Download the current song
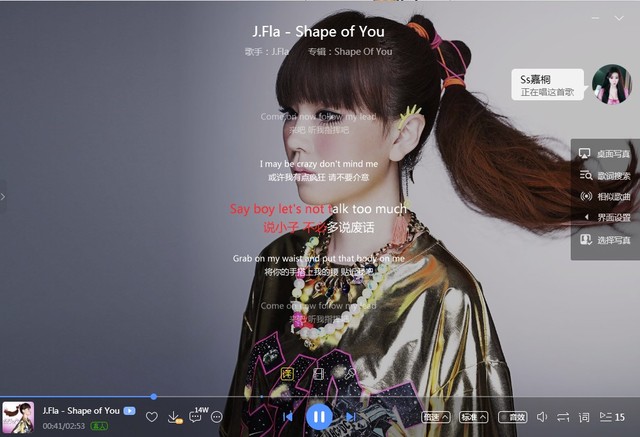This screenshot has width=640, height=437. pos(174,417)
